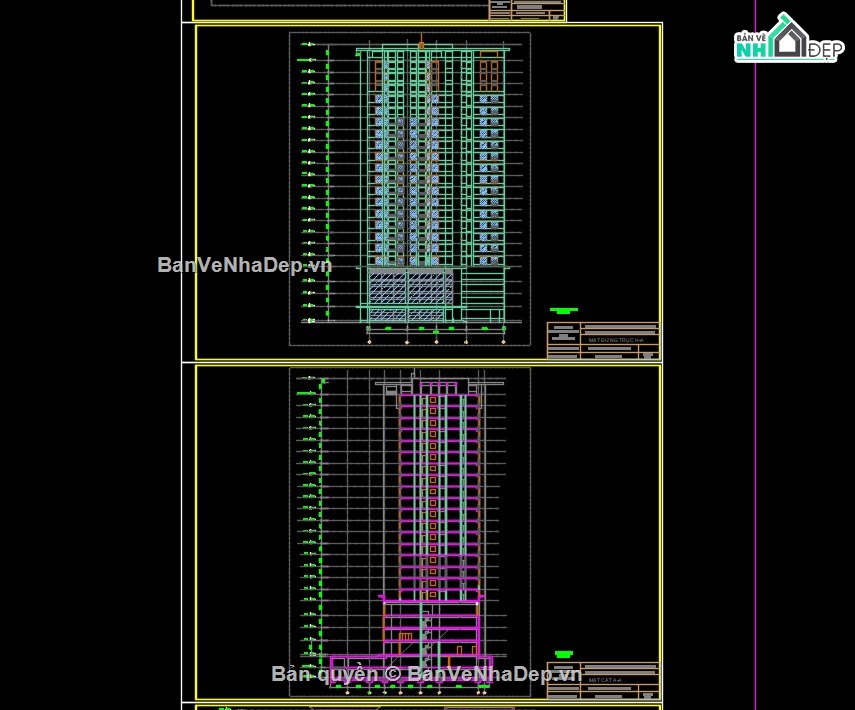Pick the green scale label above elevation title block

(564, 311)
